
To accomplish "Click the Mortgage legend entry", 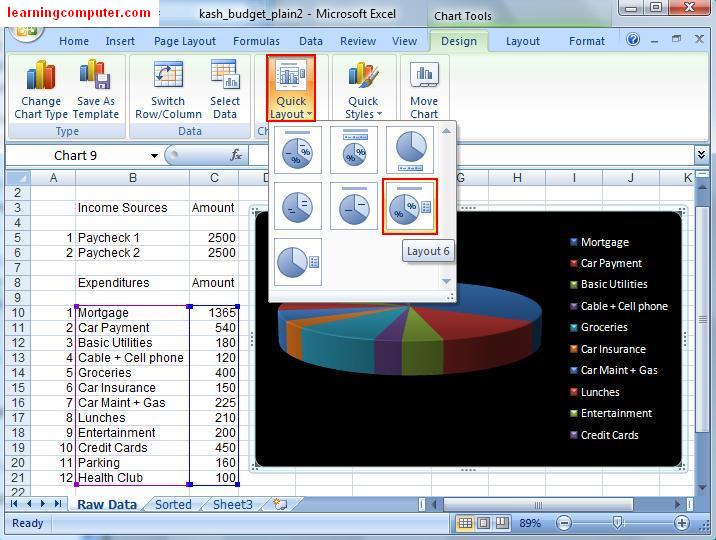I will click(600, 242).
